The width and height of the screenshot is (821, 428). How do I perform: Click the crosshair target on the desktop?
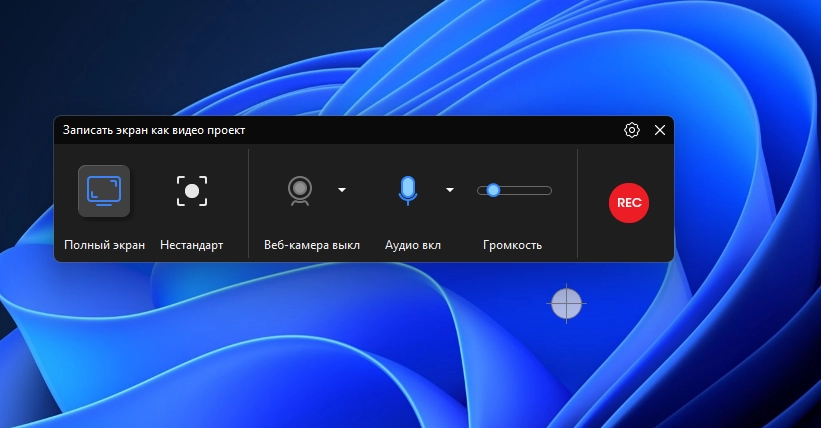pos(567,304)
